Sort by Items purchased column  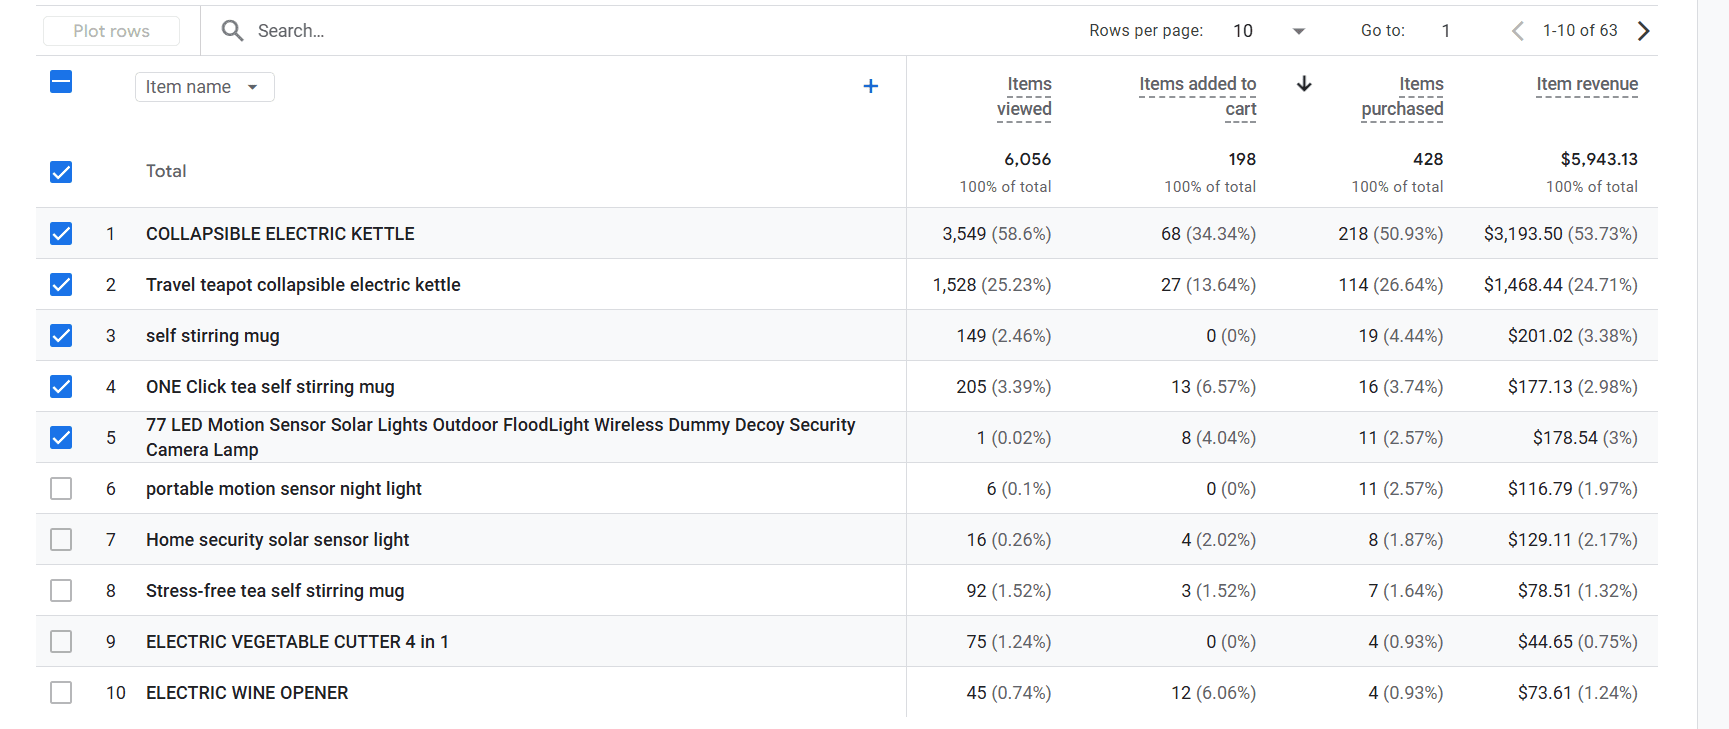point(1402,97)
